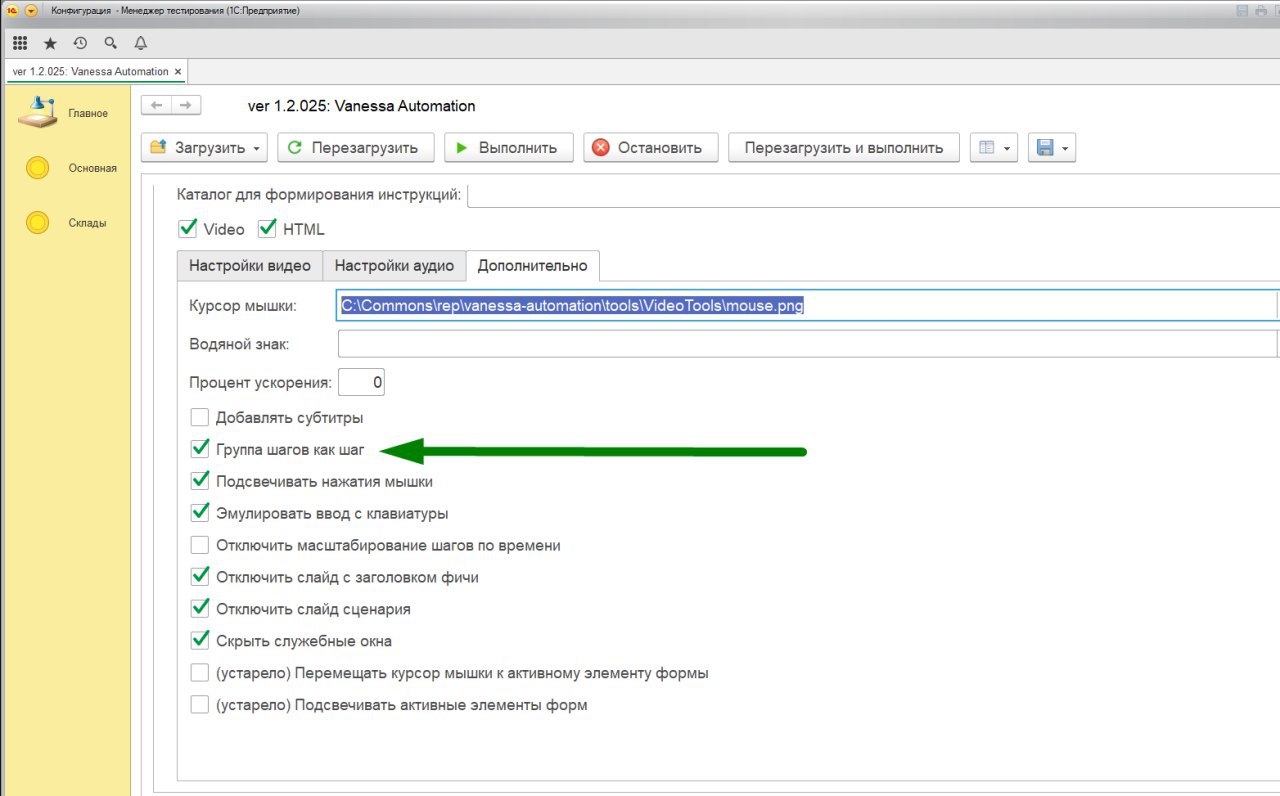The height and width of the screenshot is (796, 1280).
Task: Select the Дополнительно tab
Action: 533,266
